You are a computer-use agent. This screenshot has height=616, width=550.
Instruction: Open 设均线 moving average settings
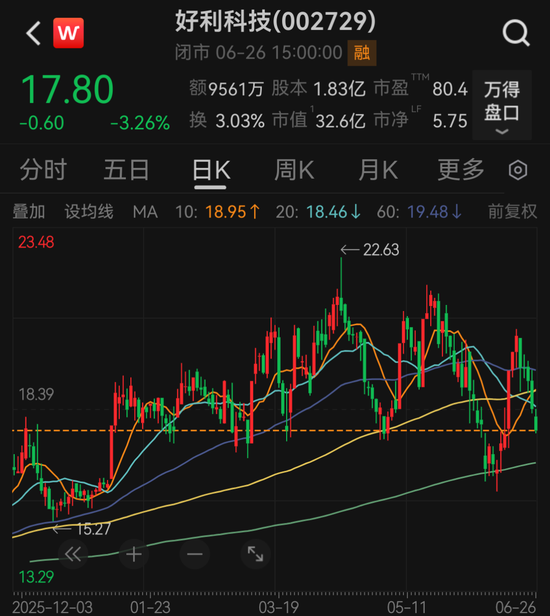pyautogui.click(x=89, y=212)
